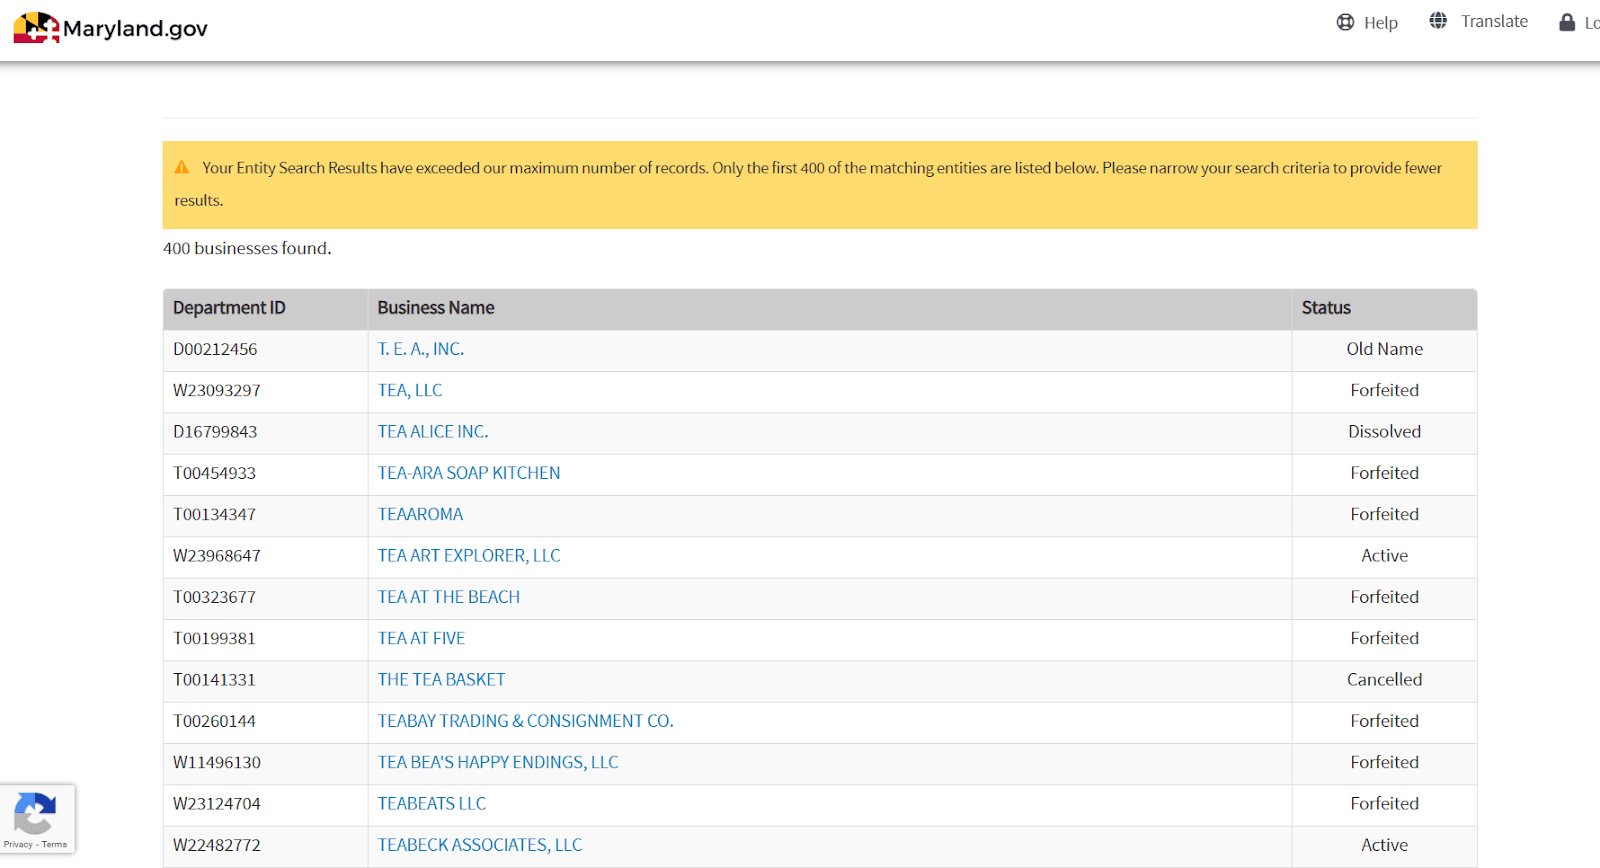View TEA ALICE INC. details
The image size is (1600, 868).
click(x=433, y=431)
